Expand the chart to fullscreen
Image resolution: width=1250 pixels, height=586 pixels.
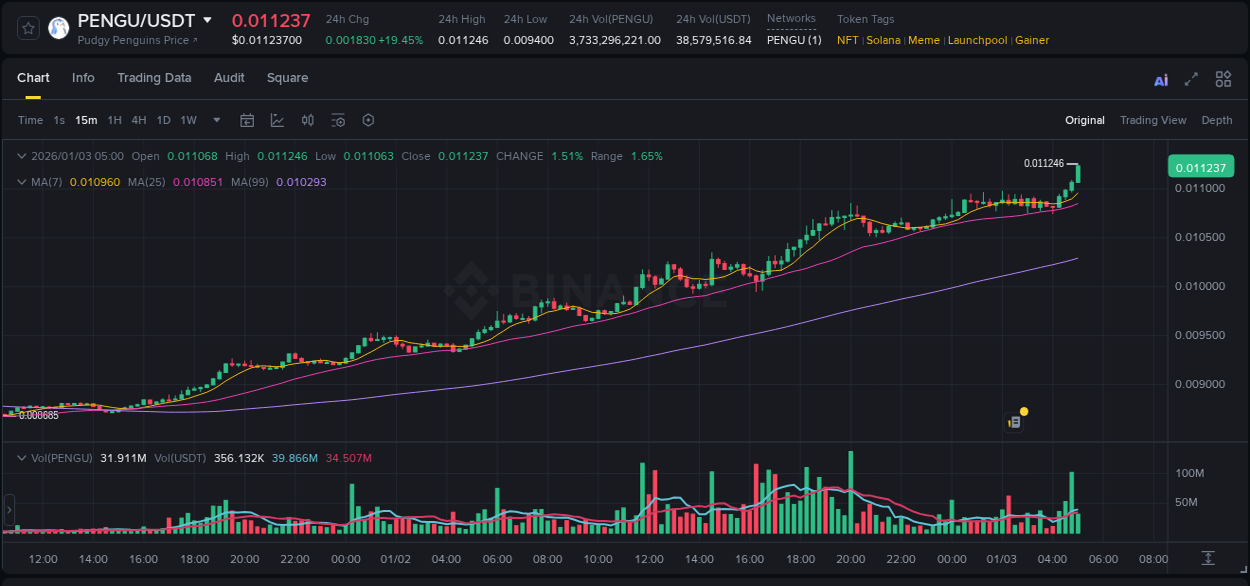tap(1192, 78)
